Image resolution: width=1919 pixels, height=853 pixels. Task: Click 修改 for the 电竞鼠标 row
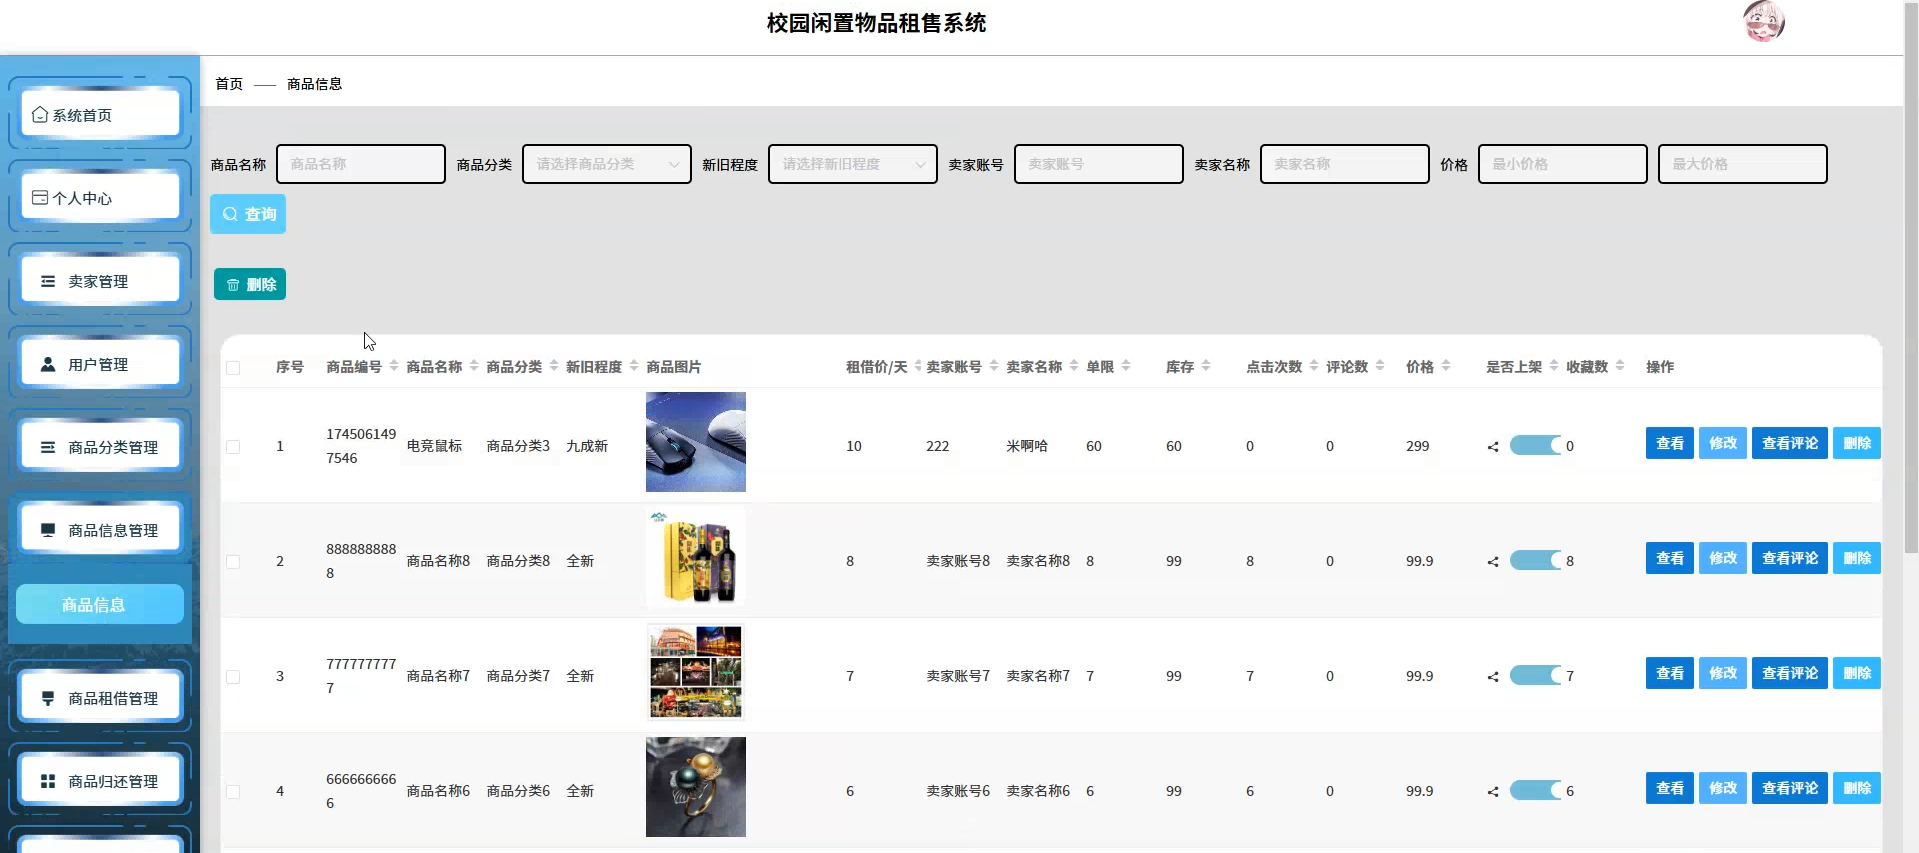click(1723, 443)
